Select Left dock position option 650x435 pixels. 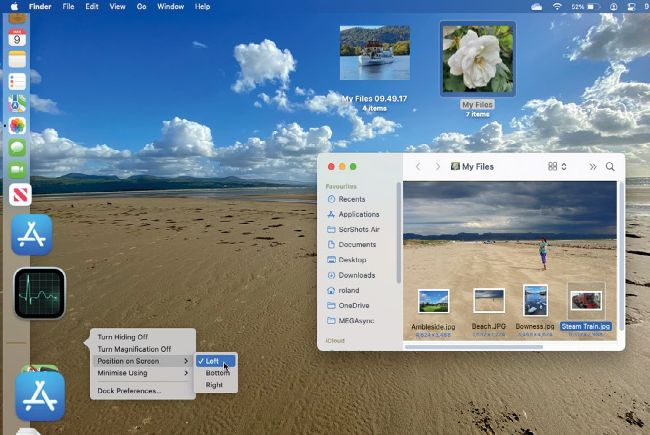[x=212, y=361]
